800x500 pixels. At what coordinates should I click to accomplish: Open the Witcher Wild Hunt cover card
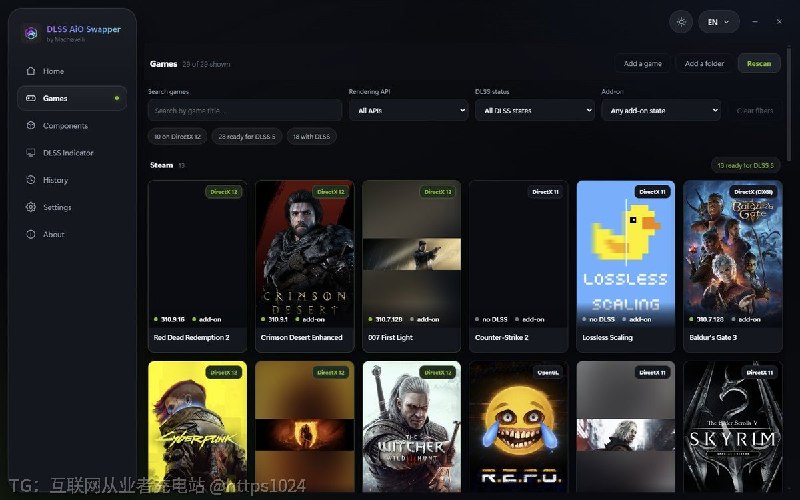point(412,427)
